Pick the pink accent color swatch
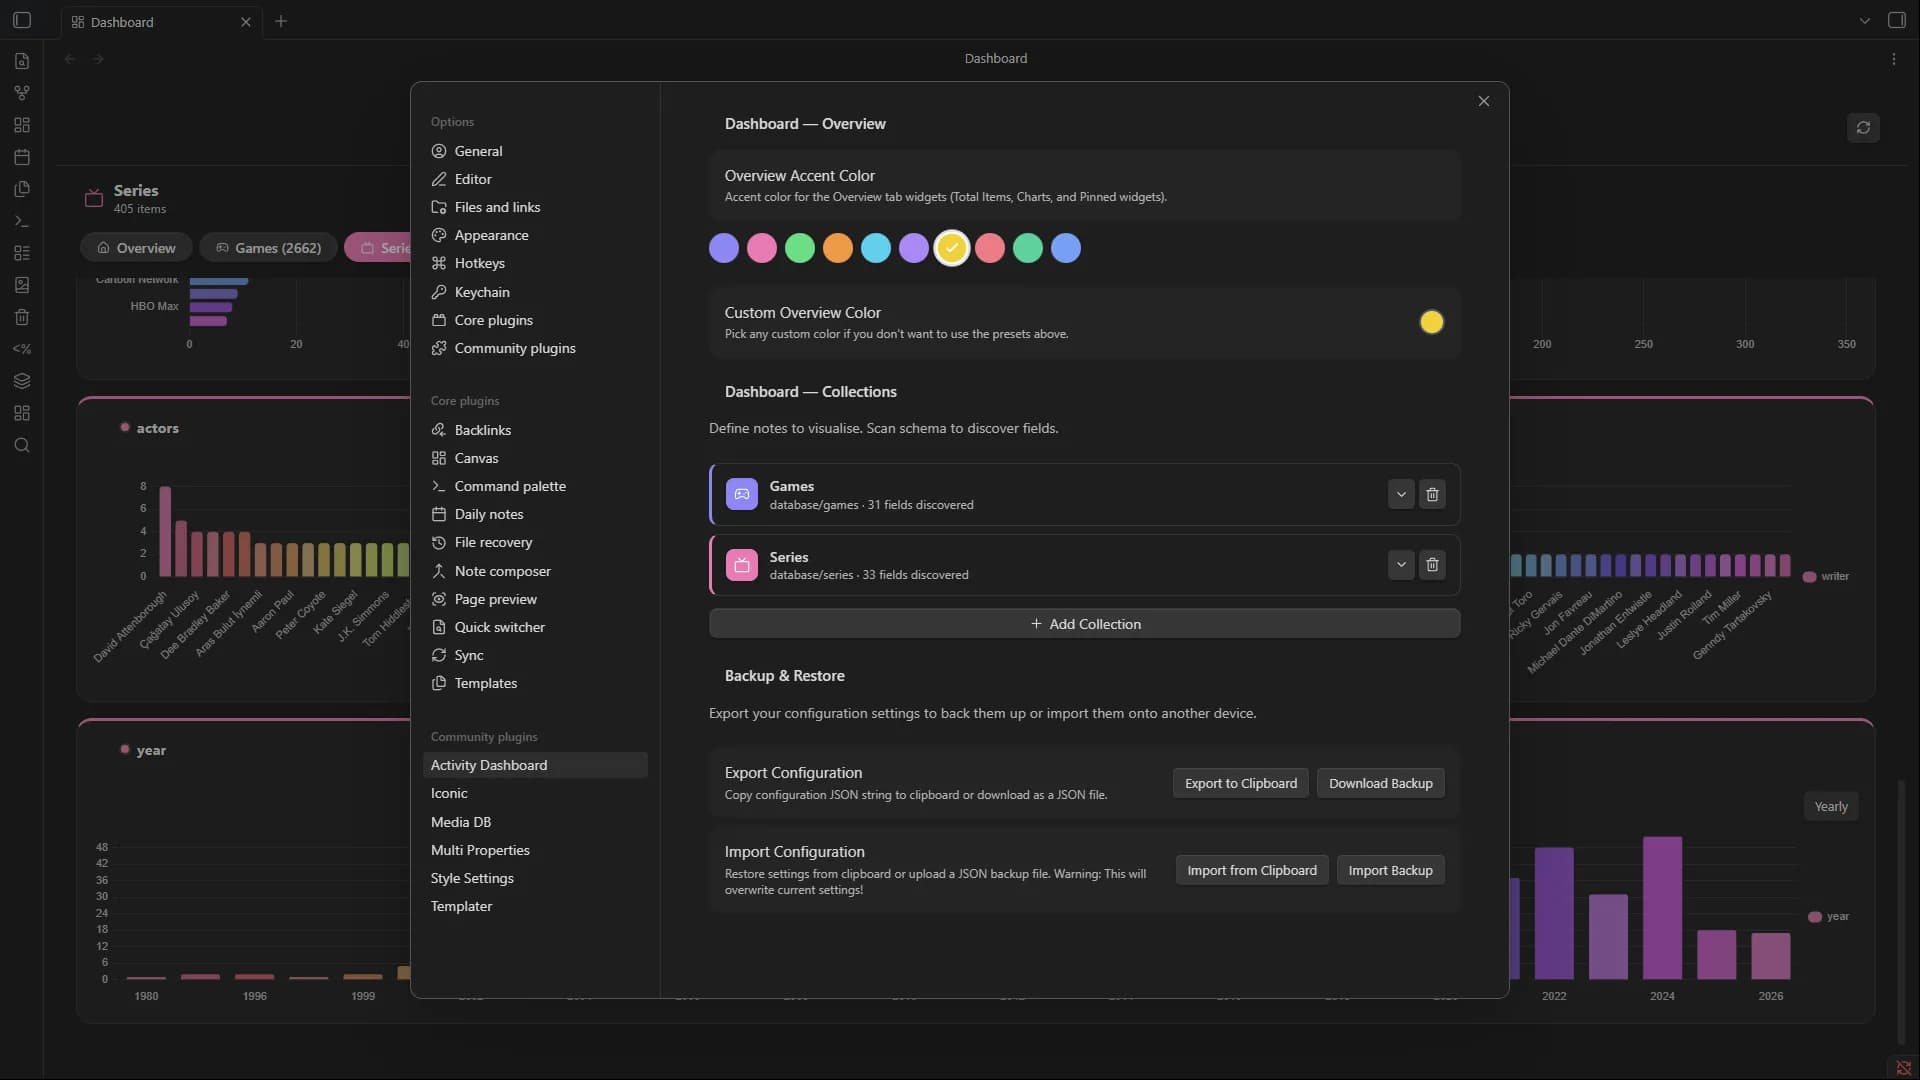This screenshot has width=1920, height=1080. pyautogui.click(x=762, y=248)
